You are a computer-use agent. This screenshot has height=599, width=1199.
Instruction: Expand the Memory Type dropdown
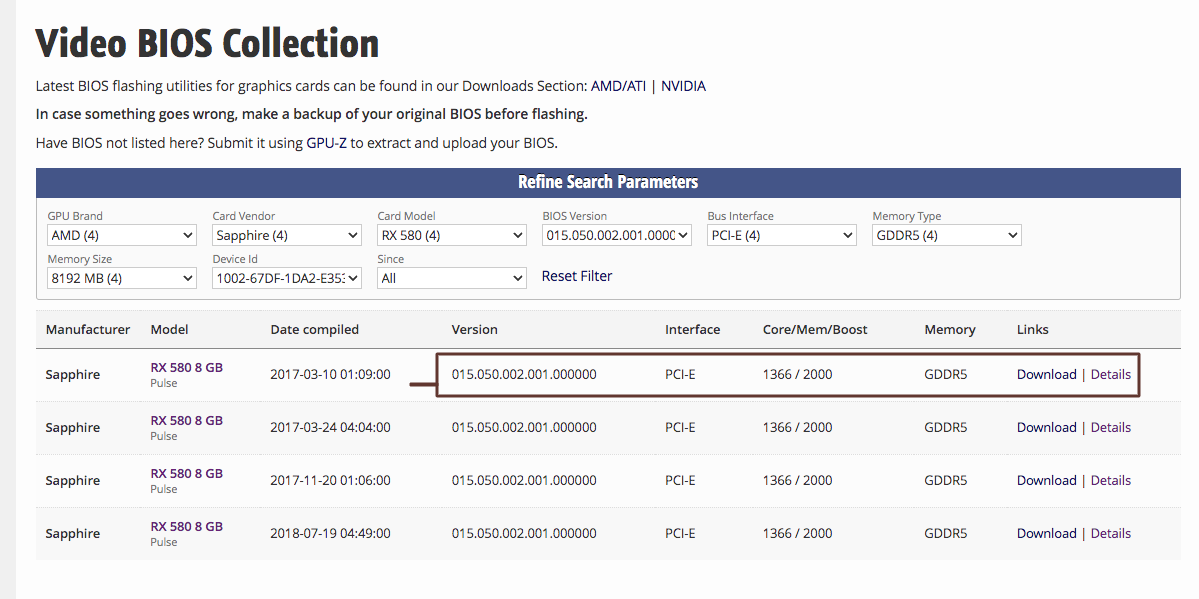point(946,235)
